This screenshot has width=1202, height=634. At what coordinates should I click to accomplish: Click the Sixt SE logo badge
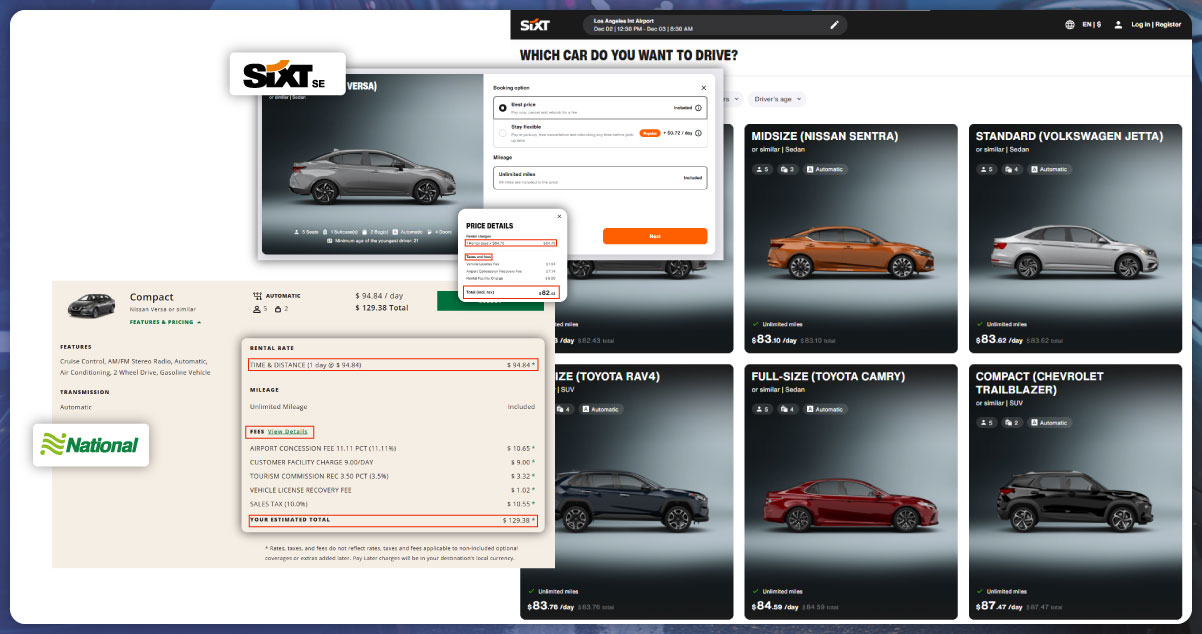click(x=288, y=74)
